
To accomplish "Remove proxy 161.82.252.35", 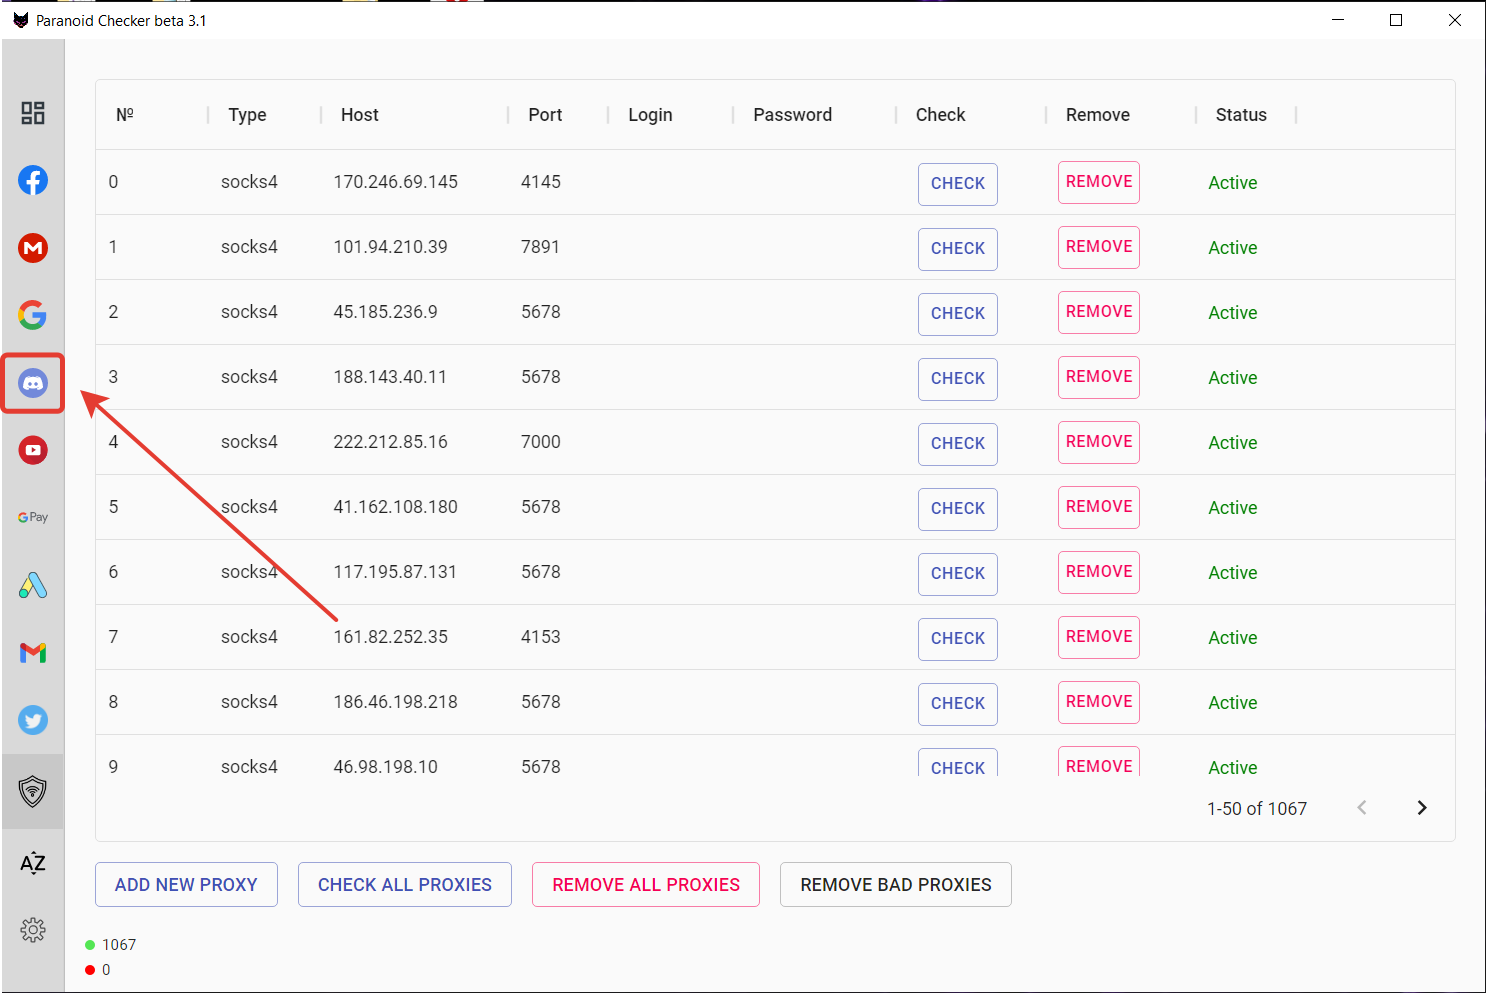I will 1099,637.
